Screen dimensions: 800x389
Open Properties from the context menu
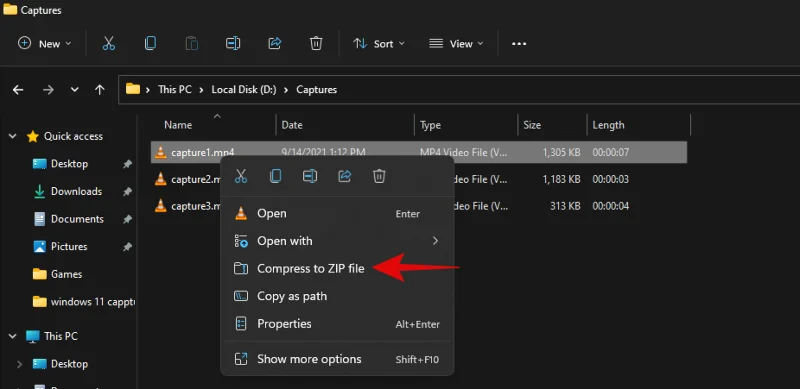(337, 324)
